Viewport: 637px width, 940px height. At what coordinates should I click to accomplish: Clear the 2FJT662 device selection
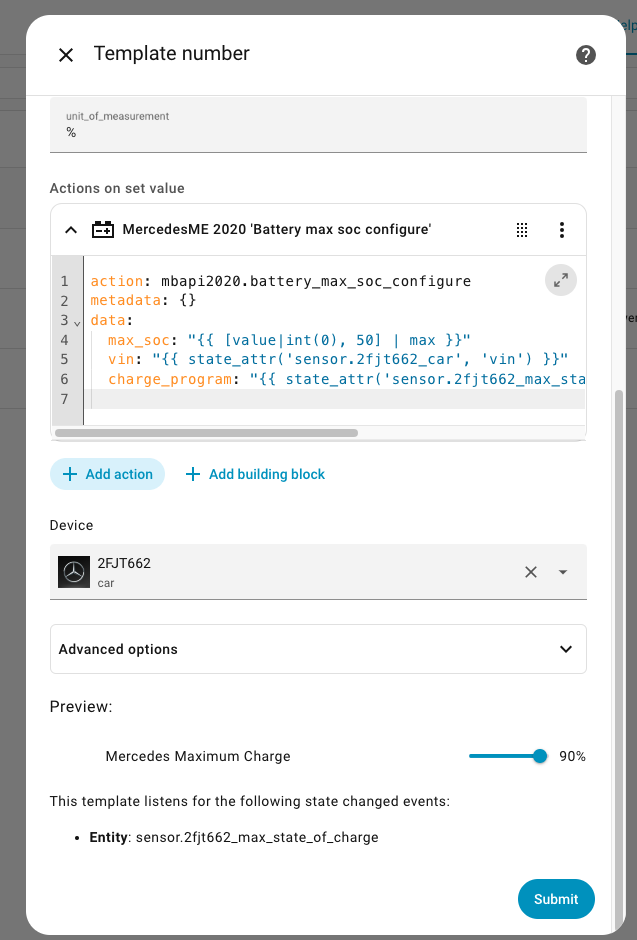[x=531, y=572]
